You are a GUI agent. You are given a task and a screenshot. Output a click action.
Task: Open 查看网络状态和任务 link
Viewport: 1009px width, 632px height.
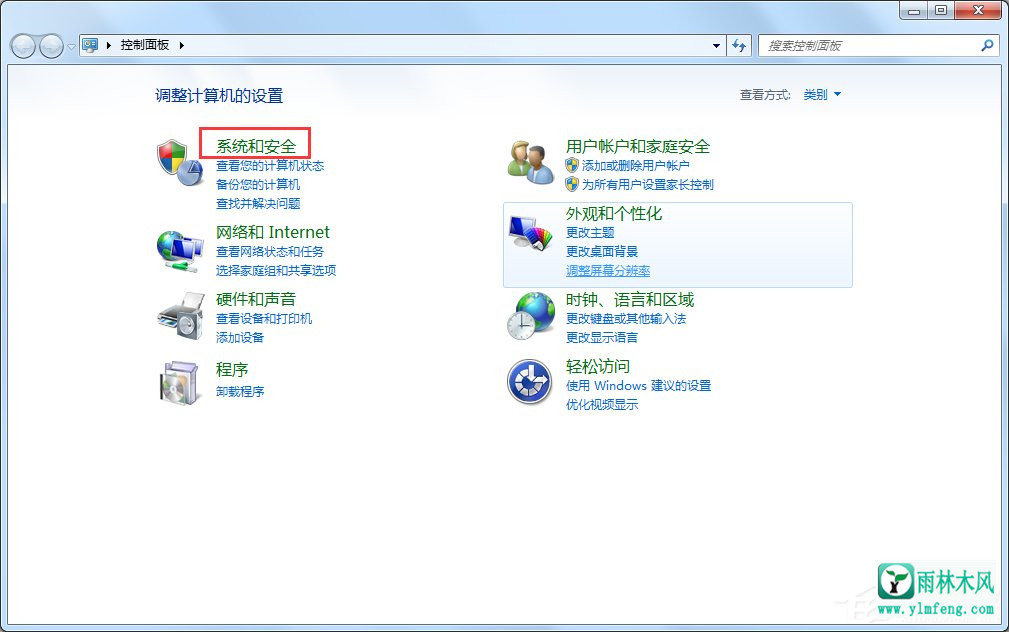click(x=270, y=252)
